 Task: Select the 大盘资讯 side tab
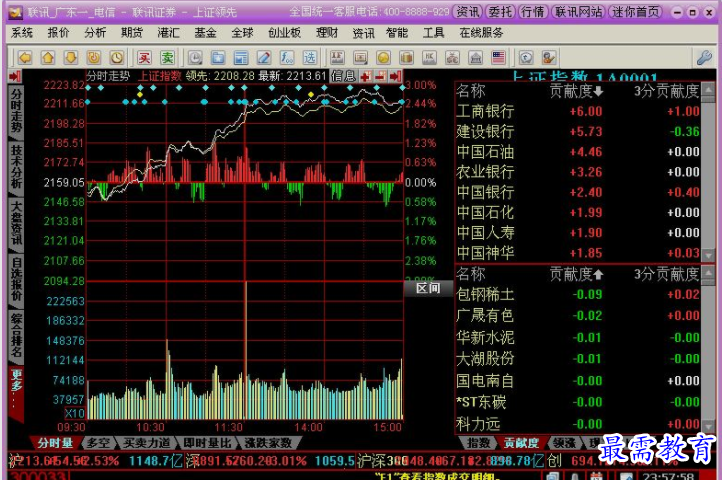[x=16, y=222]
